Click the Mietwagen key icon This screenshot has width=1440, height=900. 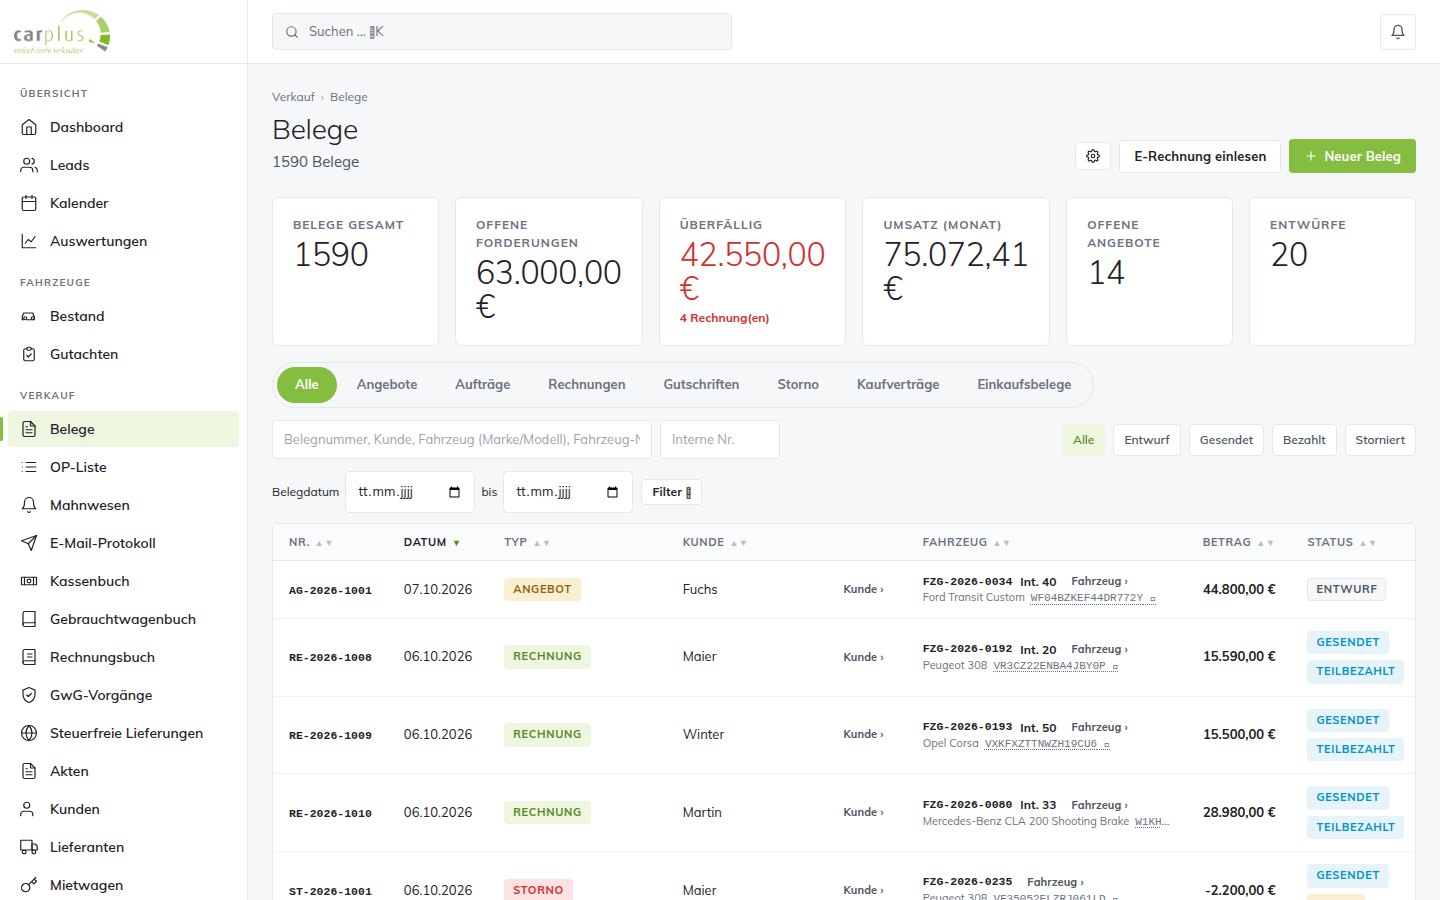click(x=29, y=885)
